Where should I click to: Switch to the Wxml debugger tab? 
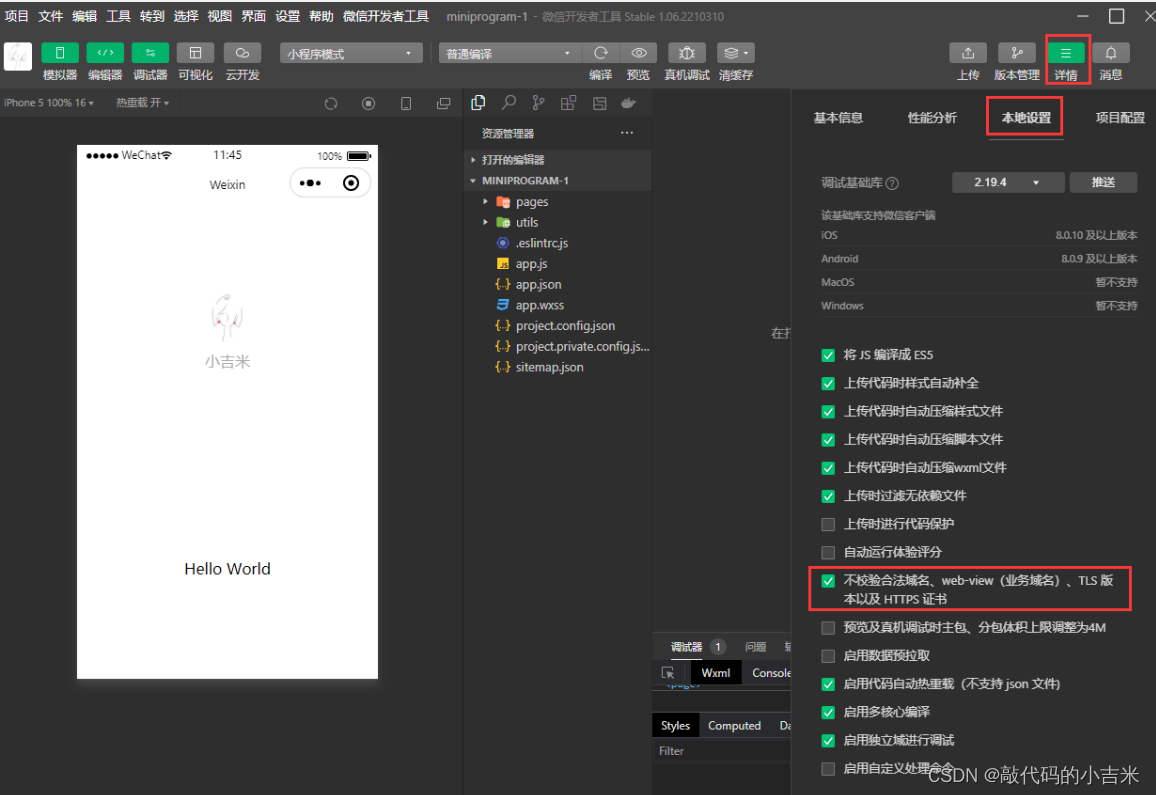click(x=715, y=673)
